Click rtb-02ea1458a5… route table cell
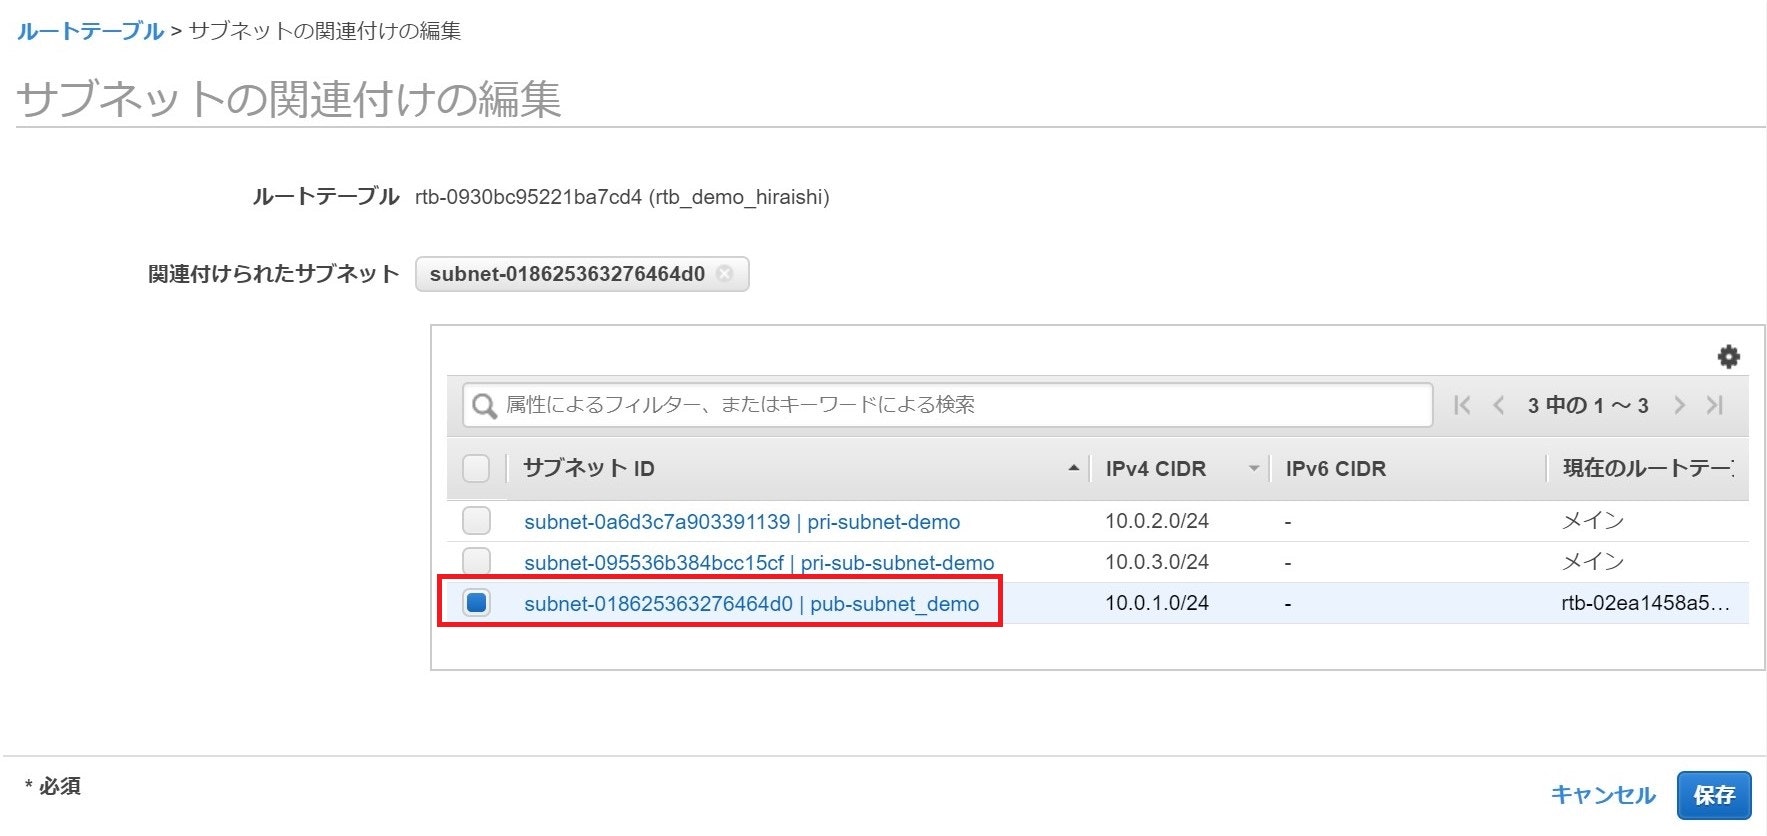This screenshot has width=1767, height=836. point(1645,603)
